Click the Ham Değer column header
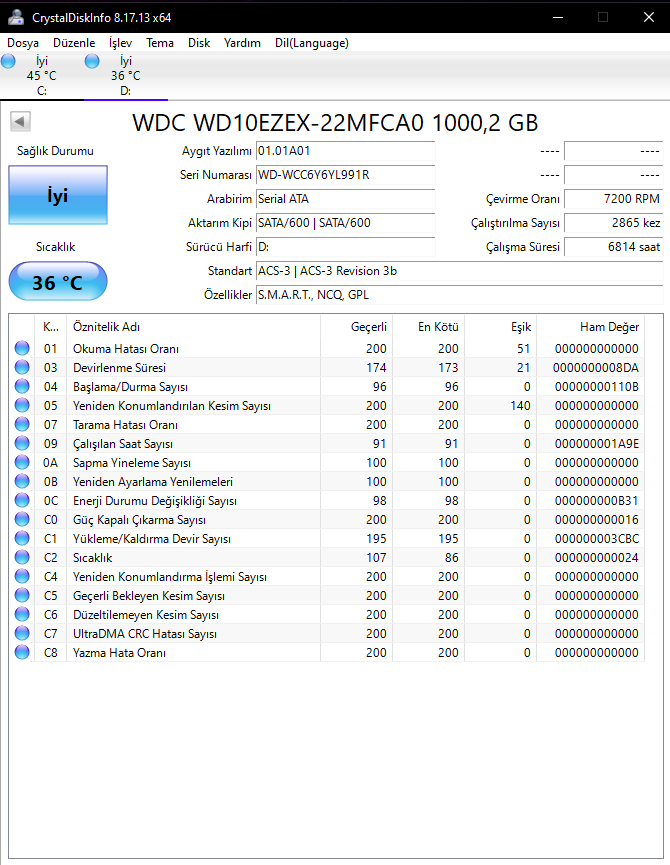Image resolution: width=670 pixels, height=865 pixels. (591, 327)
